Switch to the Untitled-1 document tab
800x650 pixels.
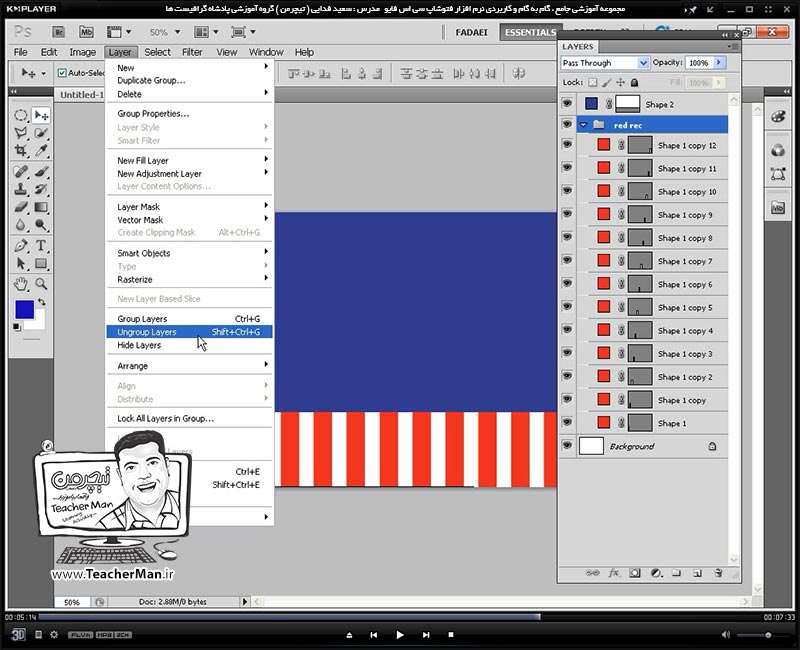(82, 94)
